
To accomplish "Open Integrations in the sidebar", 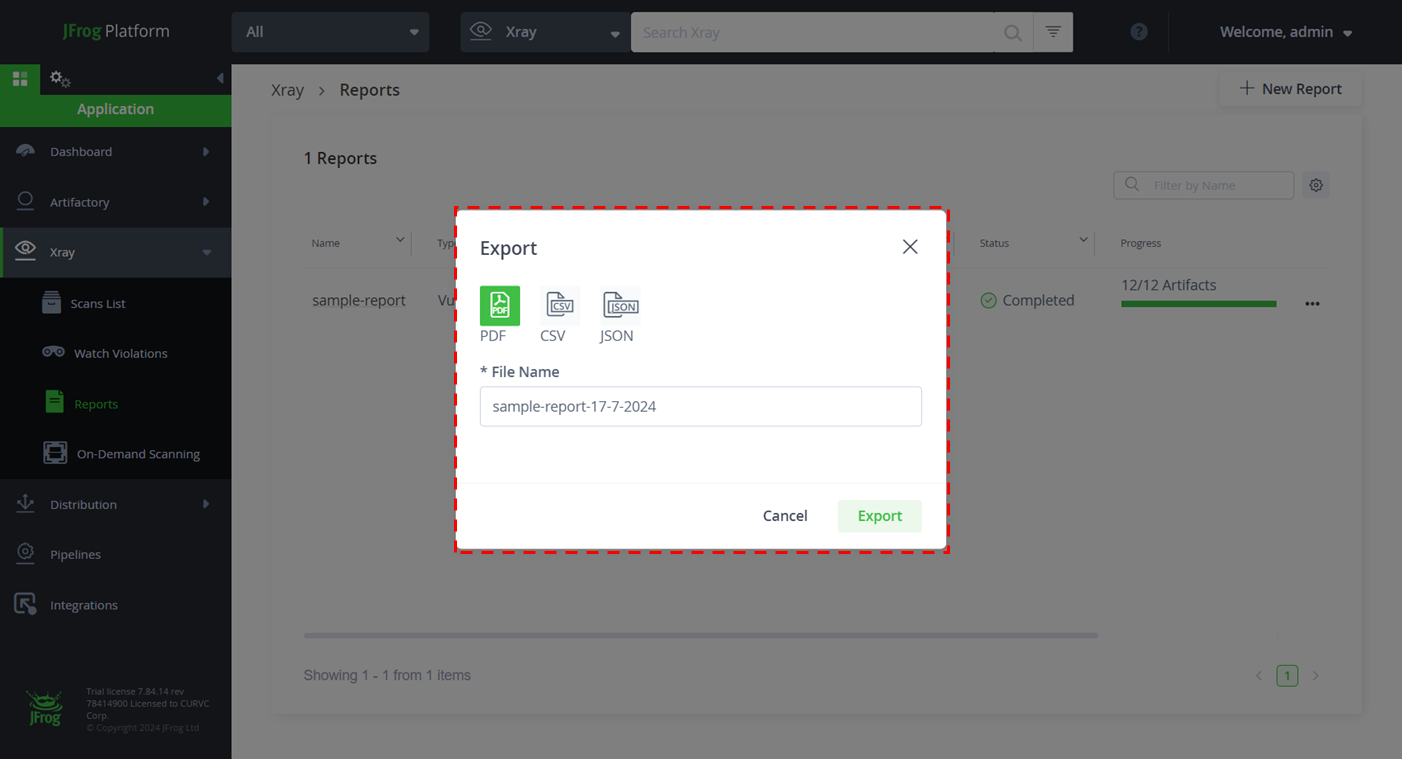I will coord(115,605).
